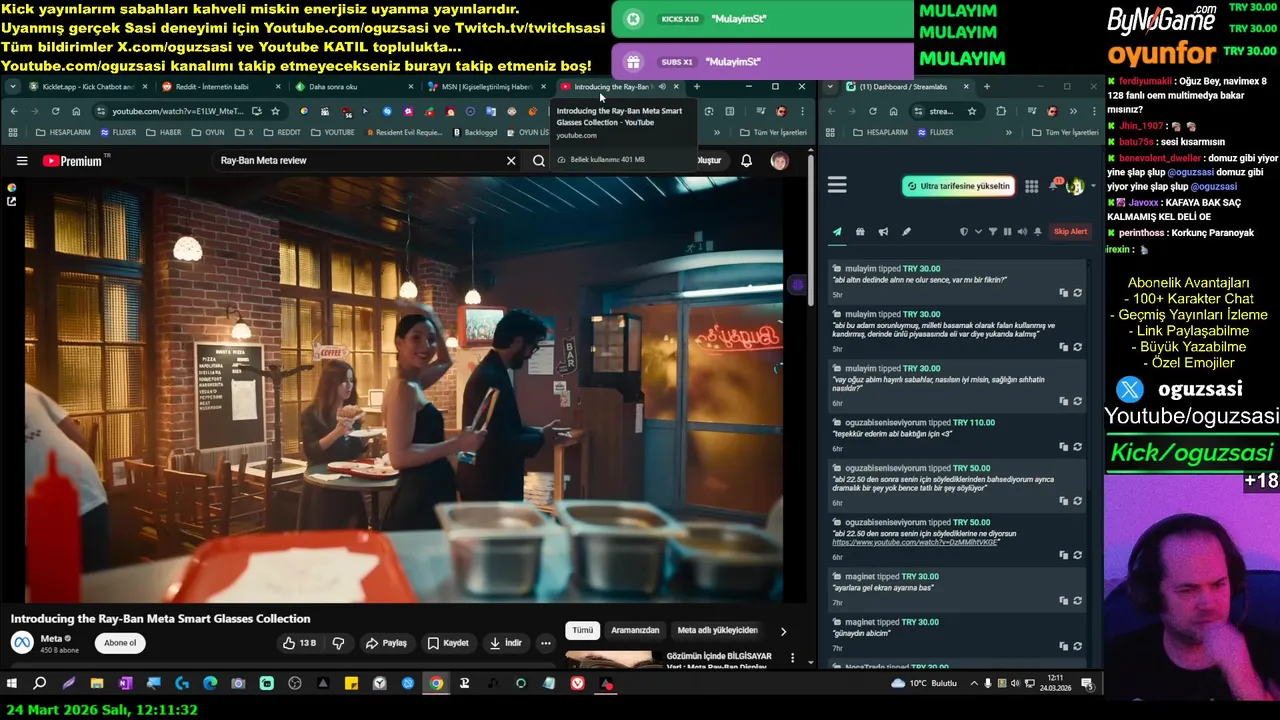Show more bookmarks in the YouTube window
Viewport: 1280px width, 720px height.
click(x=716, y=132)
